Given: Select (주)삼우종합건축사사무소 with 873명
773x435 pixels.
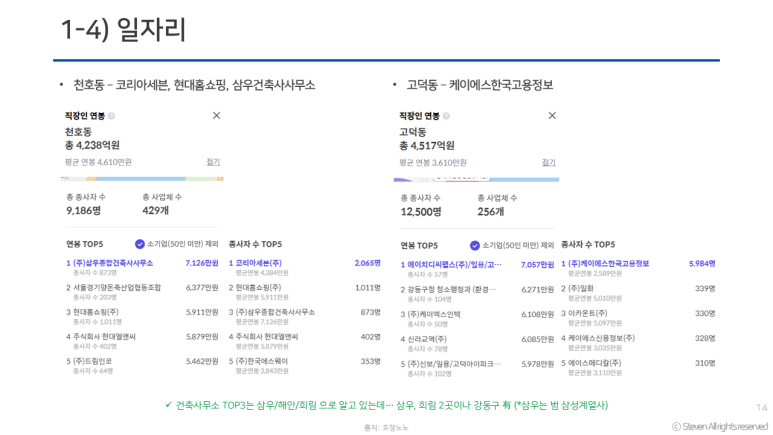Looking at the screenshot, I should [304, 317].
